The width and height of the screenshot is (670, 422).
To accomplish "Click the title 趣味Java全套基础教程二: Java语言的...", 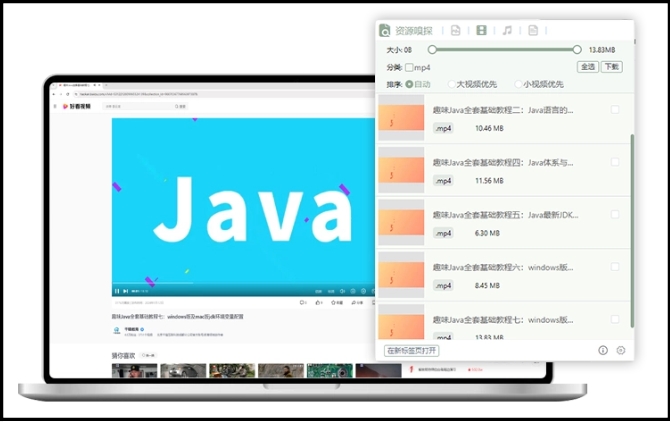I will tap(503, 110).
